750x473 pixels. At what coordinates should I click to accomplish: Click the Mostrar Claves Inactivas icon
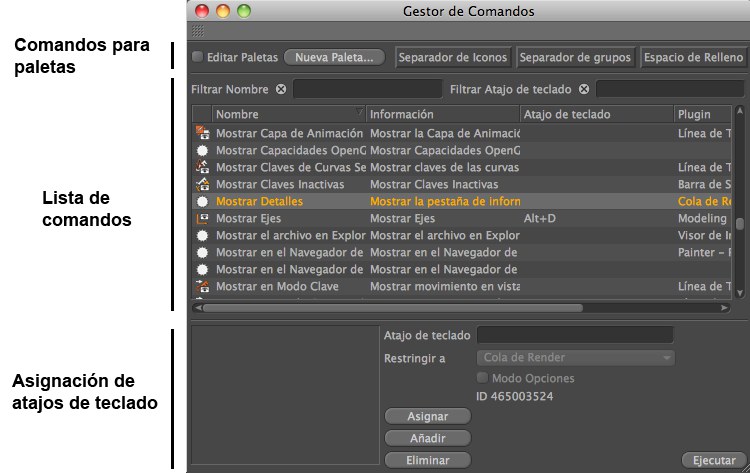tap(202, 184)
